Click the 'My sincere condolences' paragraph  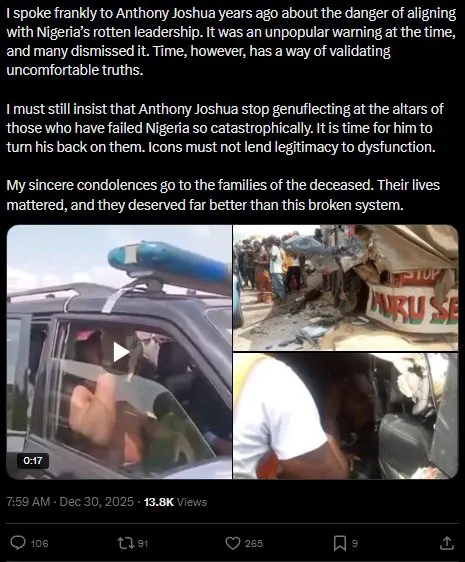pos(223,195)
